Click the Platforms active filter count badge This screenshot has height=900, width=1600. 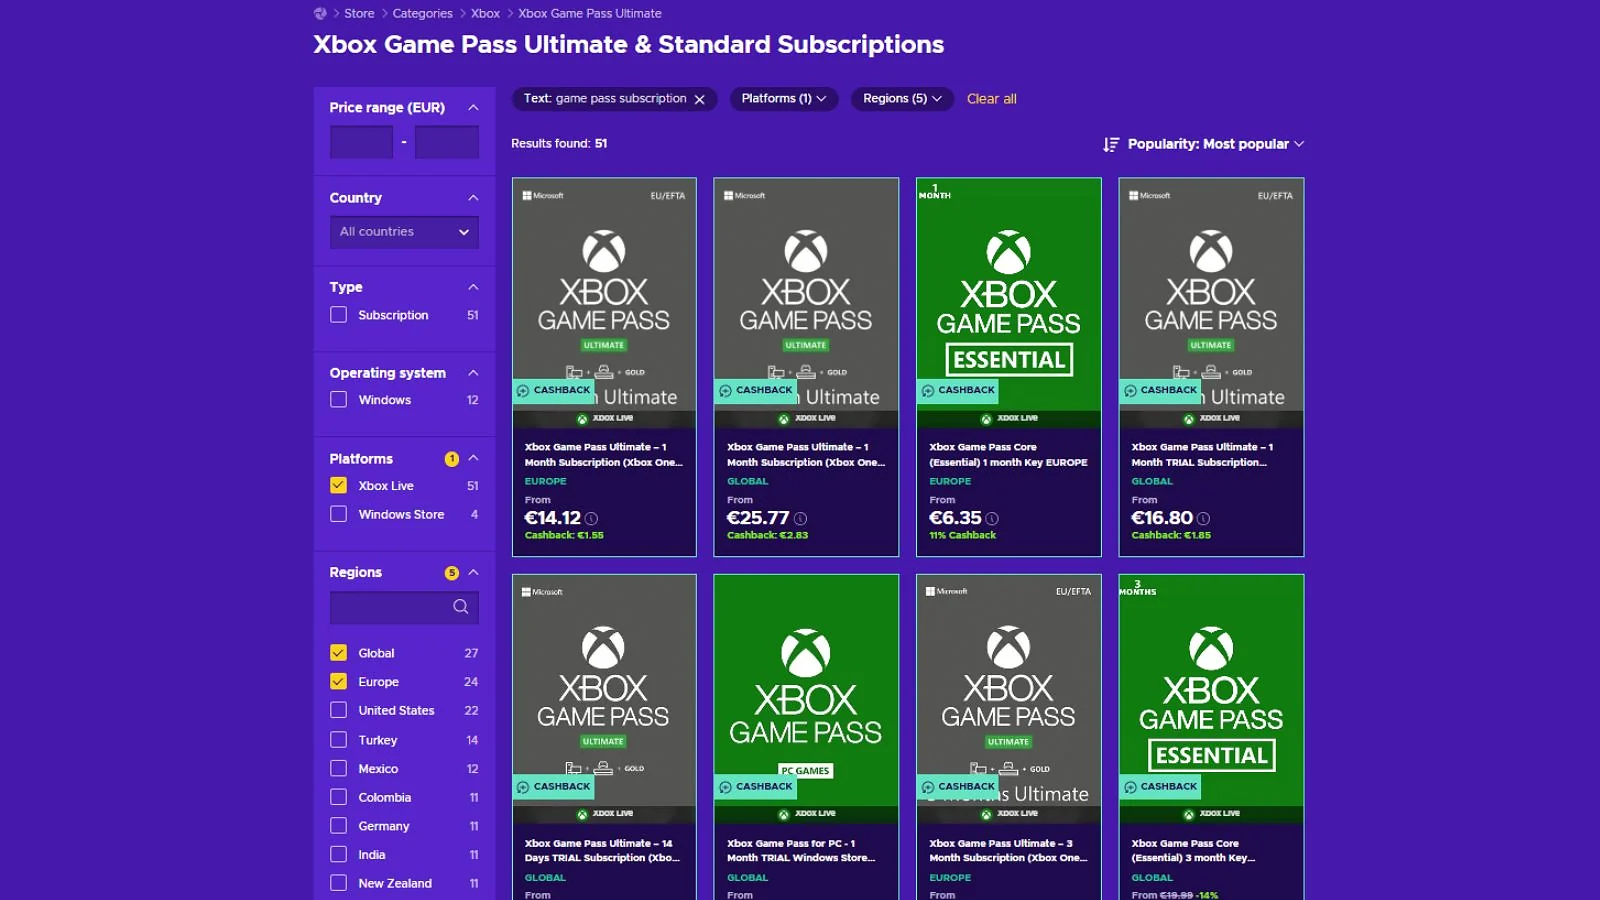(452, 459)
